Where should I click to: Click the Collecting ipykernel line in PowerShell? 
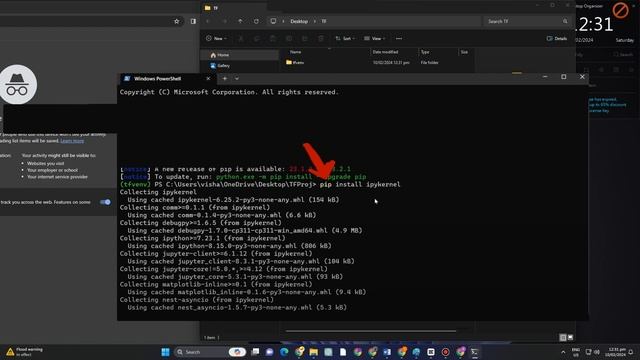(x=158, y=192)
